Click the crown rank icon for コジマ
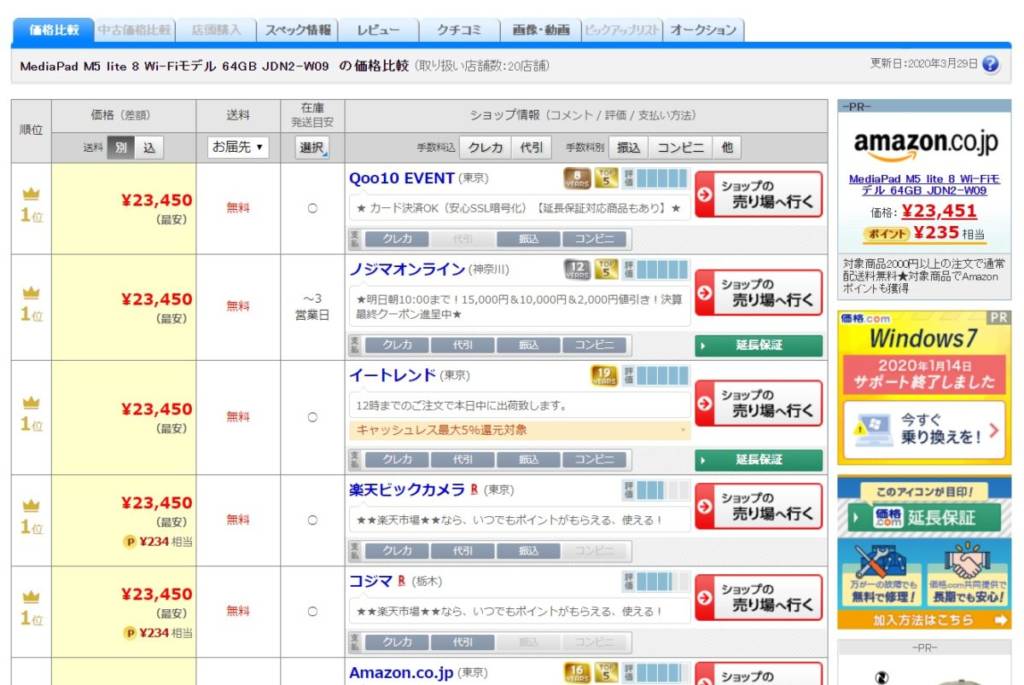This screenshot has height=685, width=1024. [31, 597]
